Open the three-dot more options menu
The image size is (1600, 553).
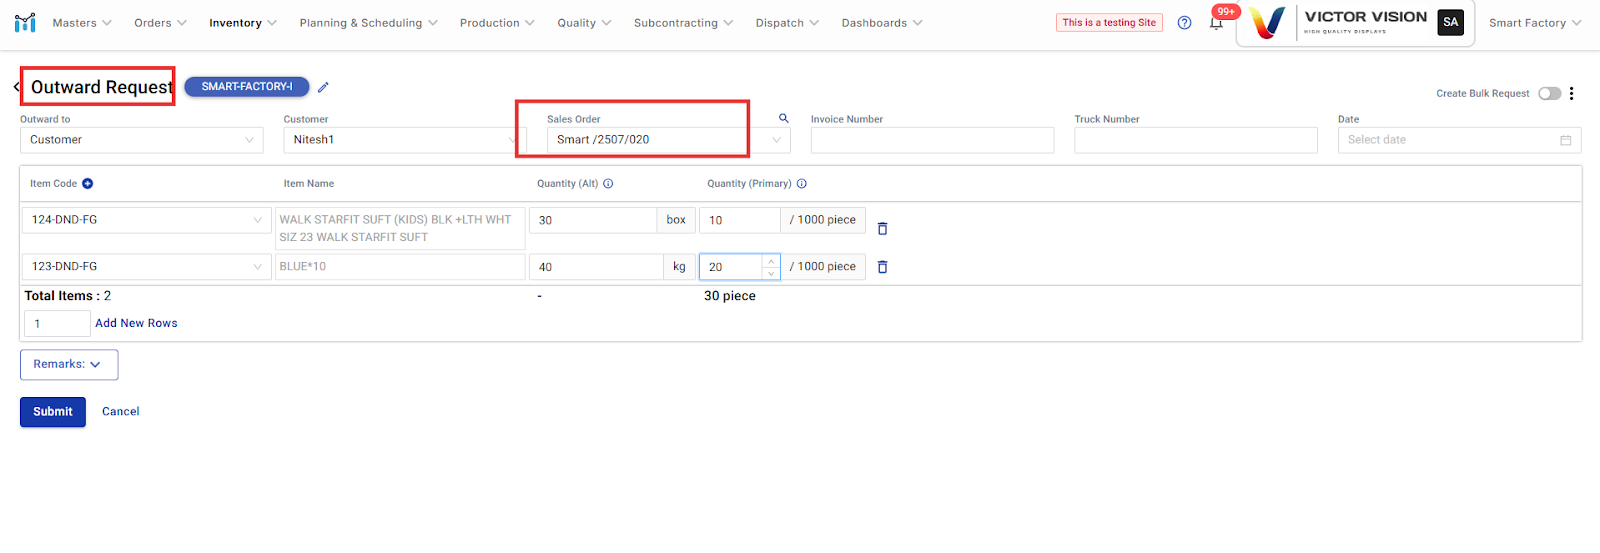(x=1571, y=93)
